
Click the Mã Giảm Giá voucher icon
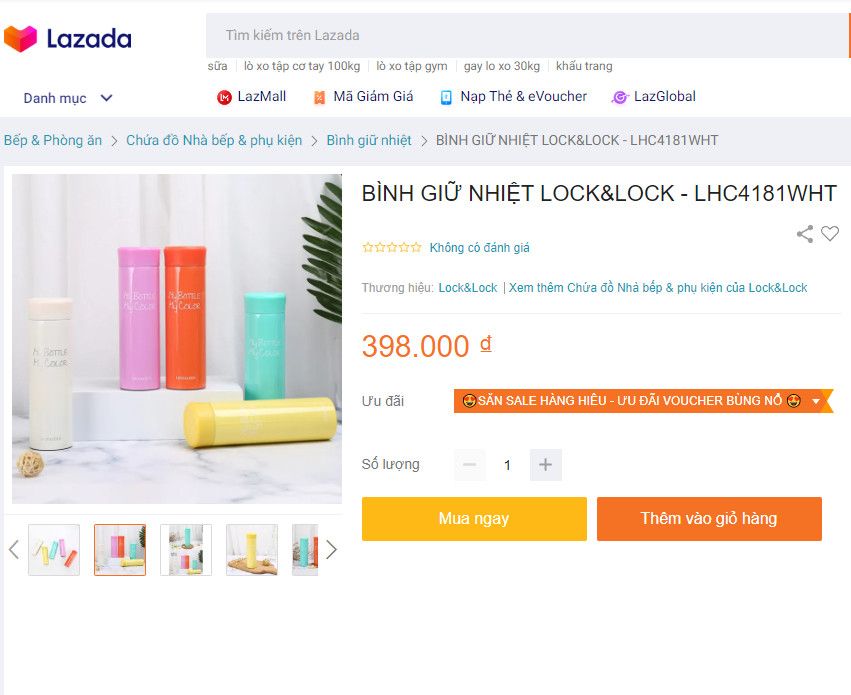[x=319, y=97]
